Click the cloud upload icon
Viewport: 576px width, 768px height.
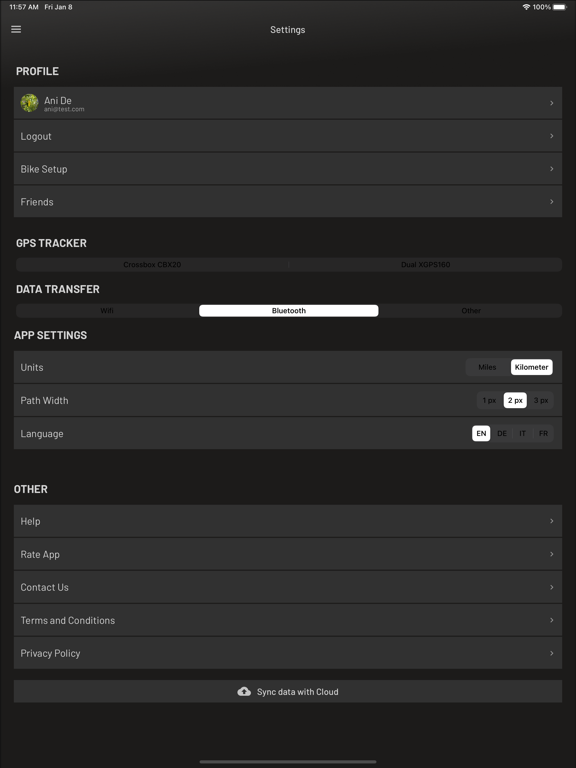pos(244,692)
